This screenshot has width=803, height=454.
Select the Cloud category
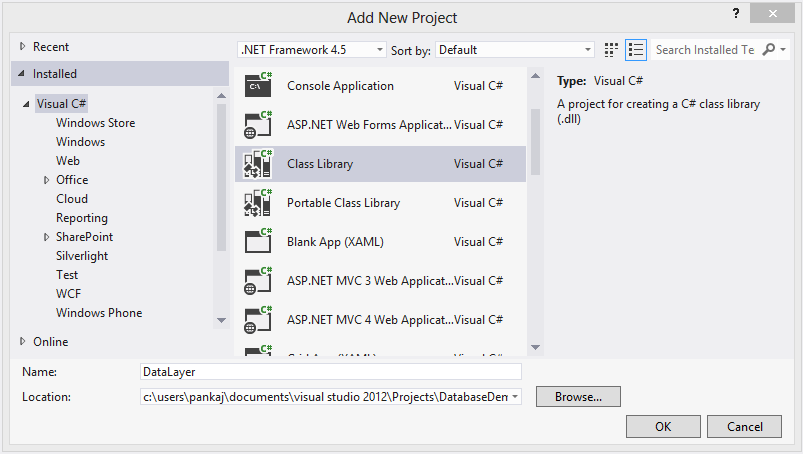tap(72, 199)
